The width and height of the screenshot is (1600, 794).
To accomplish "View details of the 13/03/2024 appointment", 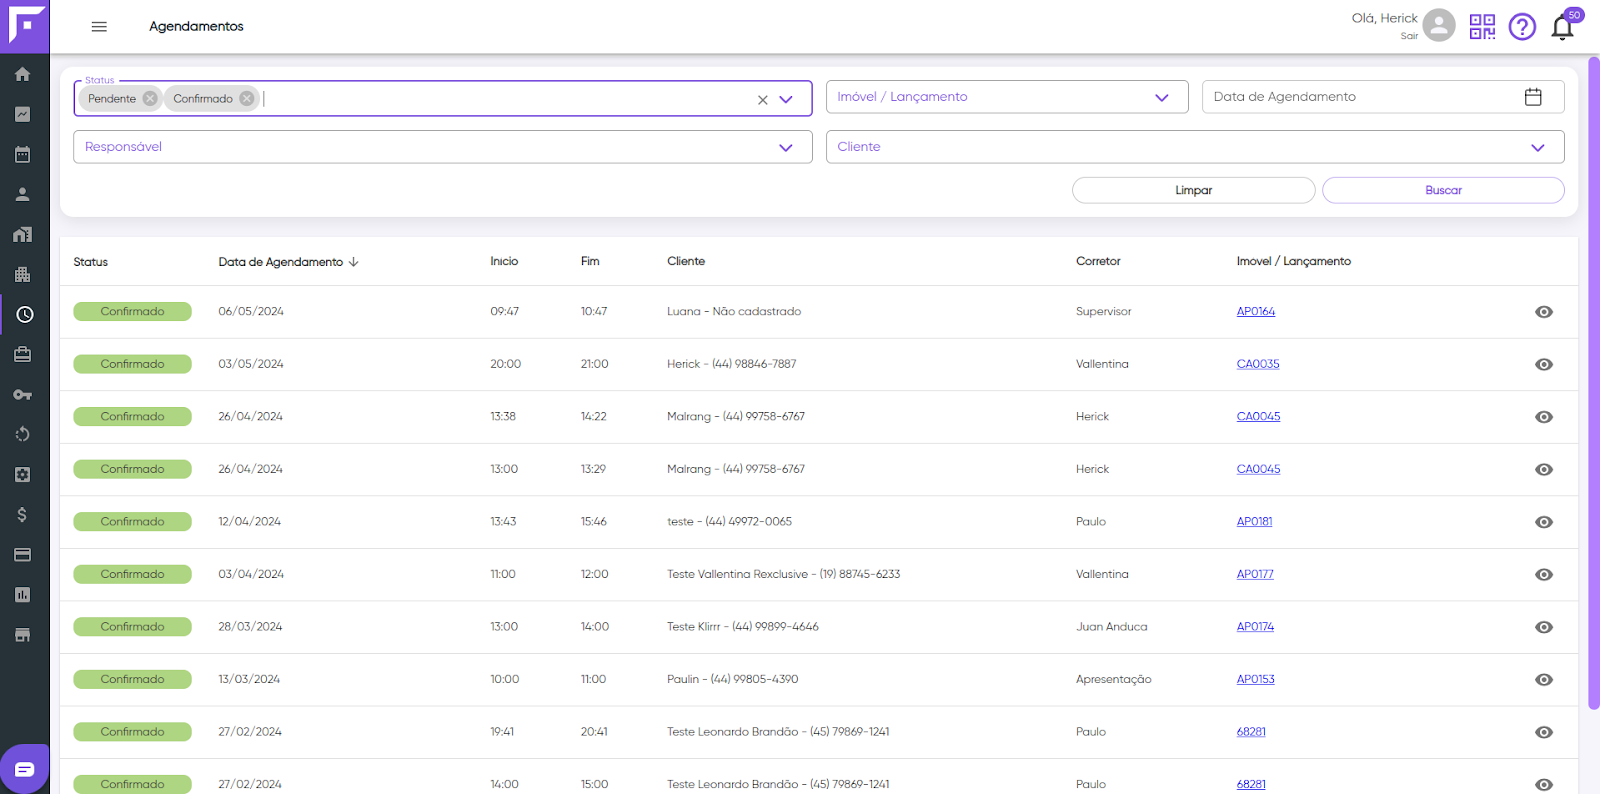I will [1544, 680].
